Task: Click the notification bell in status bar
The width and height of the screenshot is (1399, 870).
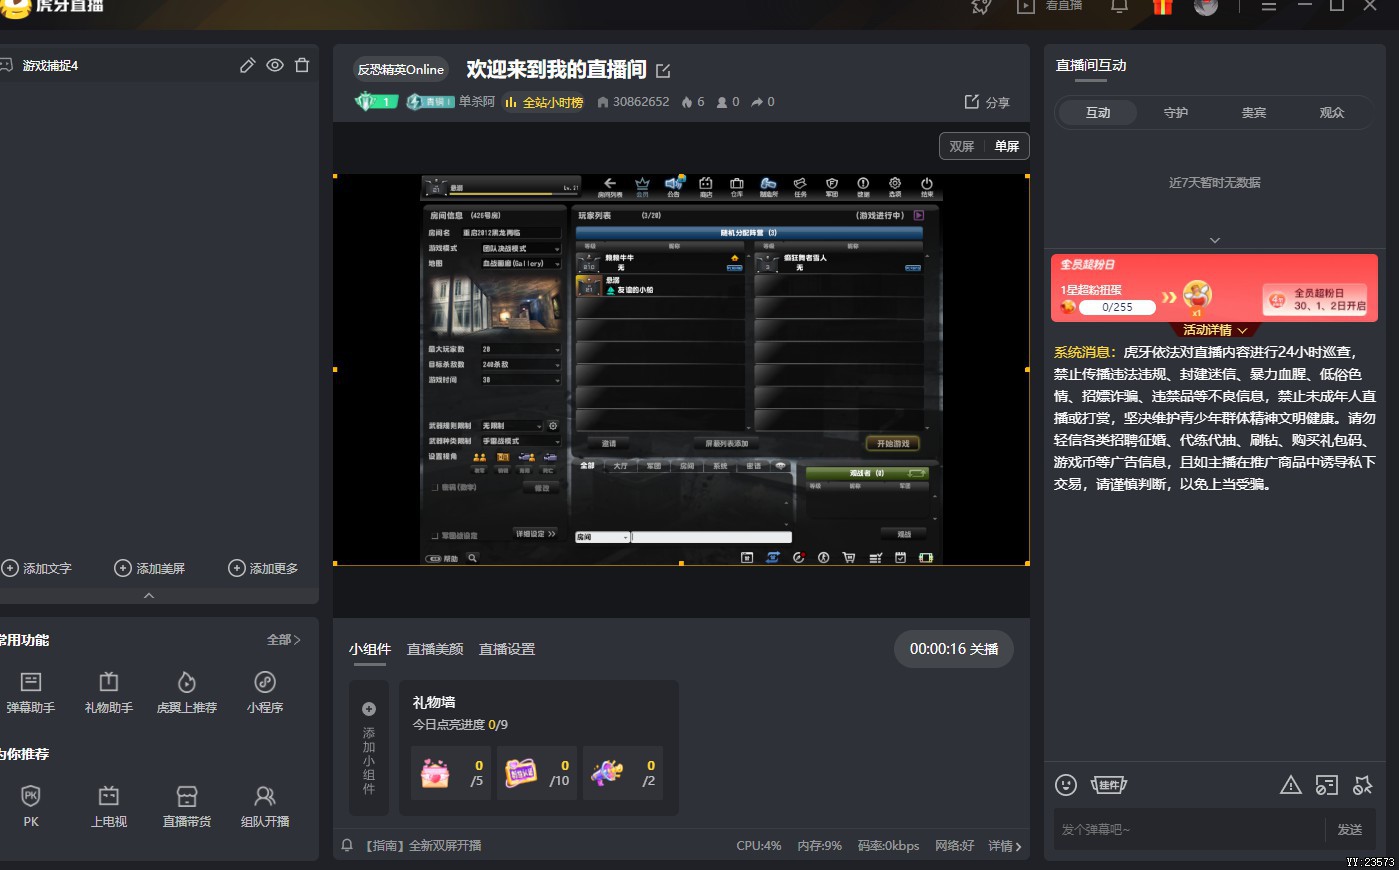Action: pos(347,845)
